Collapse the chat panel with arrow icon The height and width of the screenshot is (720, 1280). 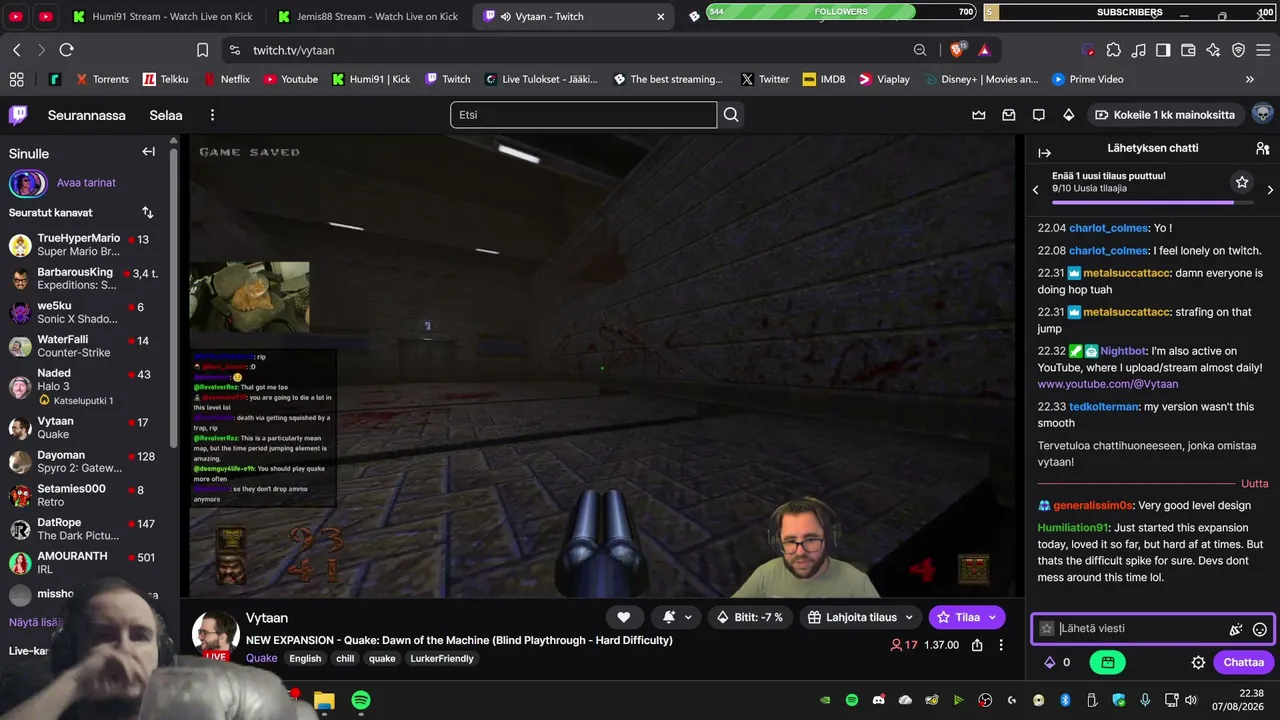[1045, 153]
